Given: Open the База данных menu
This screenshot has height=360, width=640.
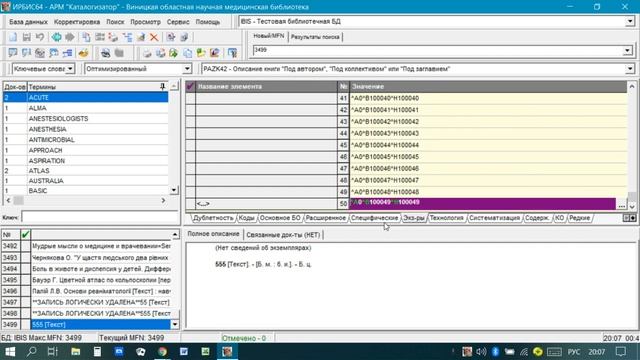Looking at the screenshot, I should coord(28,22).
